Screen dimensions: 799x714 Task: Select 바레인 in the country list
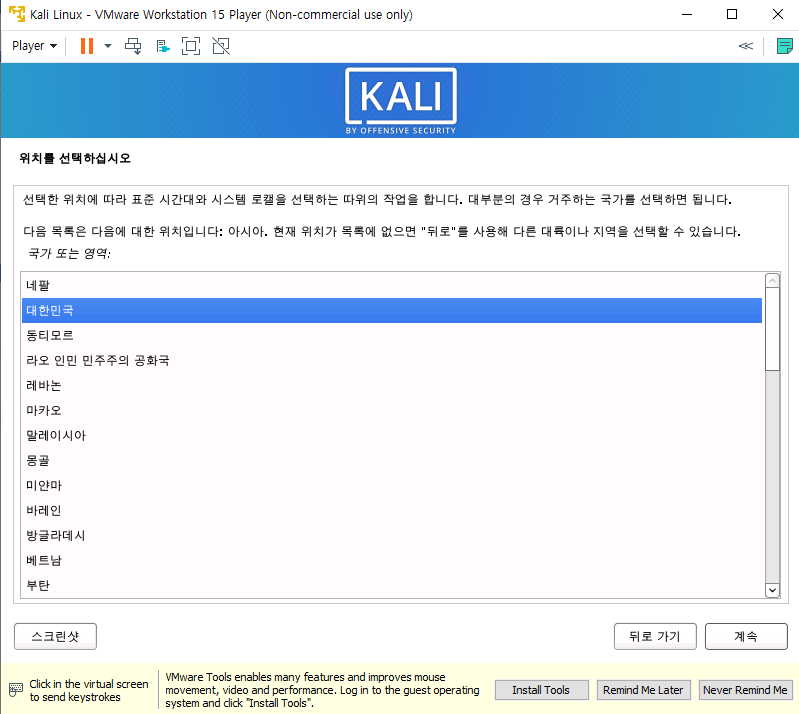pos(392,510)
